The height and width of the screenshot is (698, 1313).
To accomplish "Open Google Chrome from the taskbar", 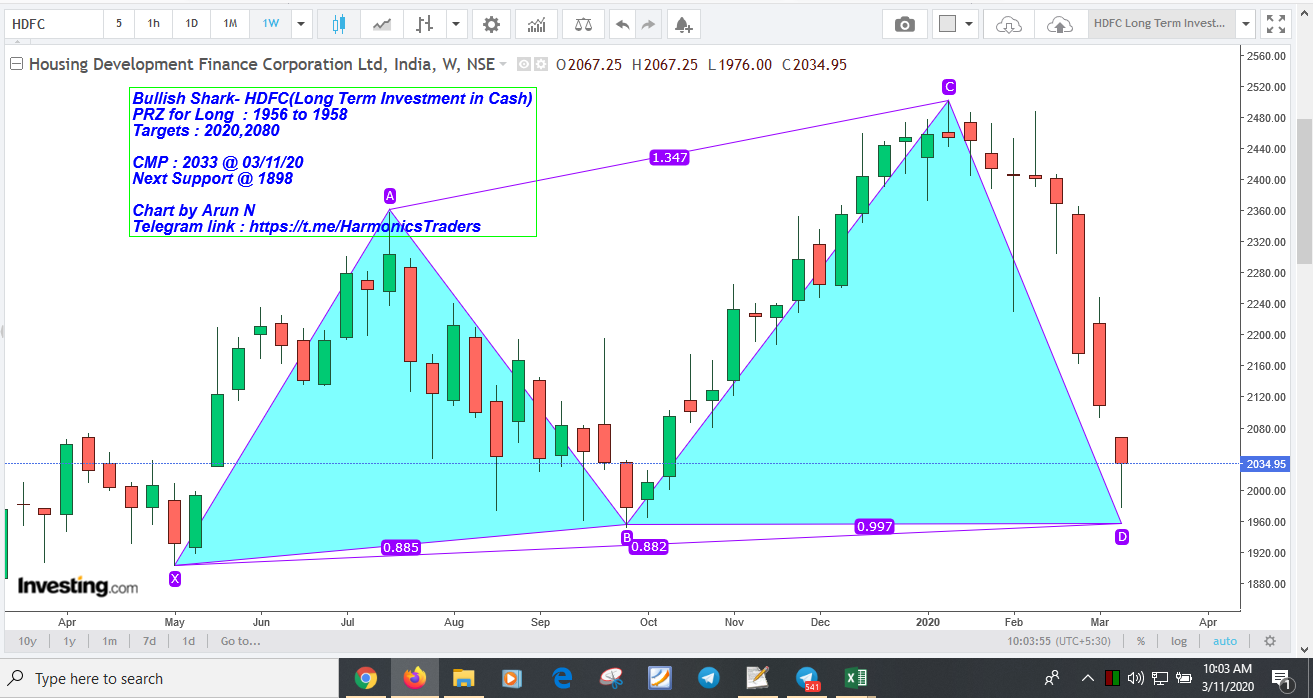I will [366, 678].
